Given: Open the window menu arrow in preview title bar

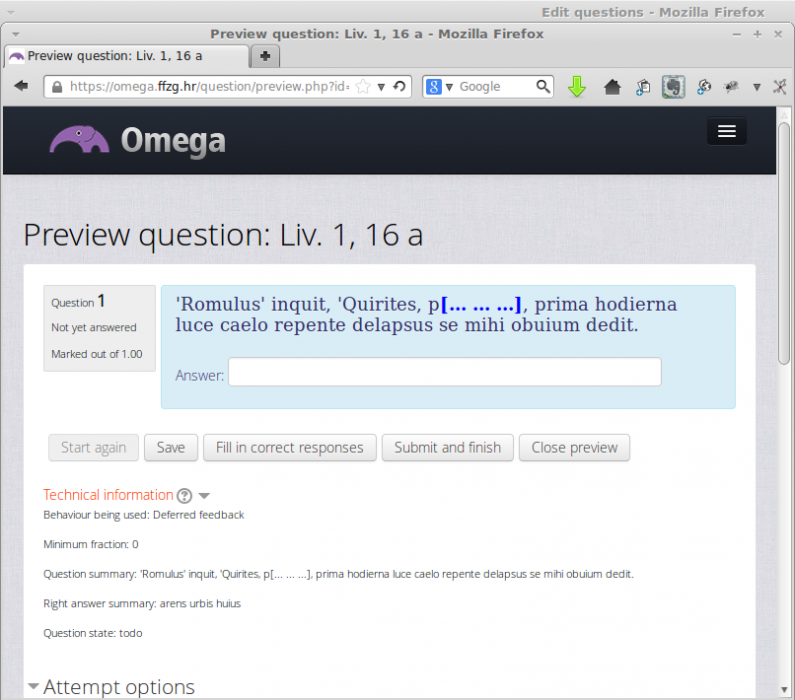Looking at the screenshot, I should [x=16, y=34].
